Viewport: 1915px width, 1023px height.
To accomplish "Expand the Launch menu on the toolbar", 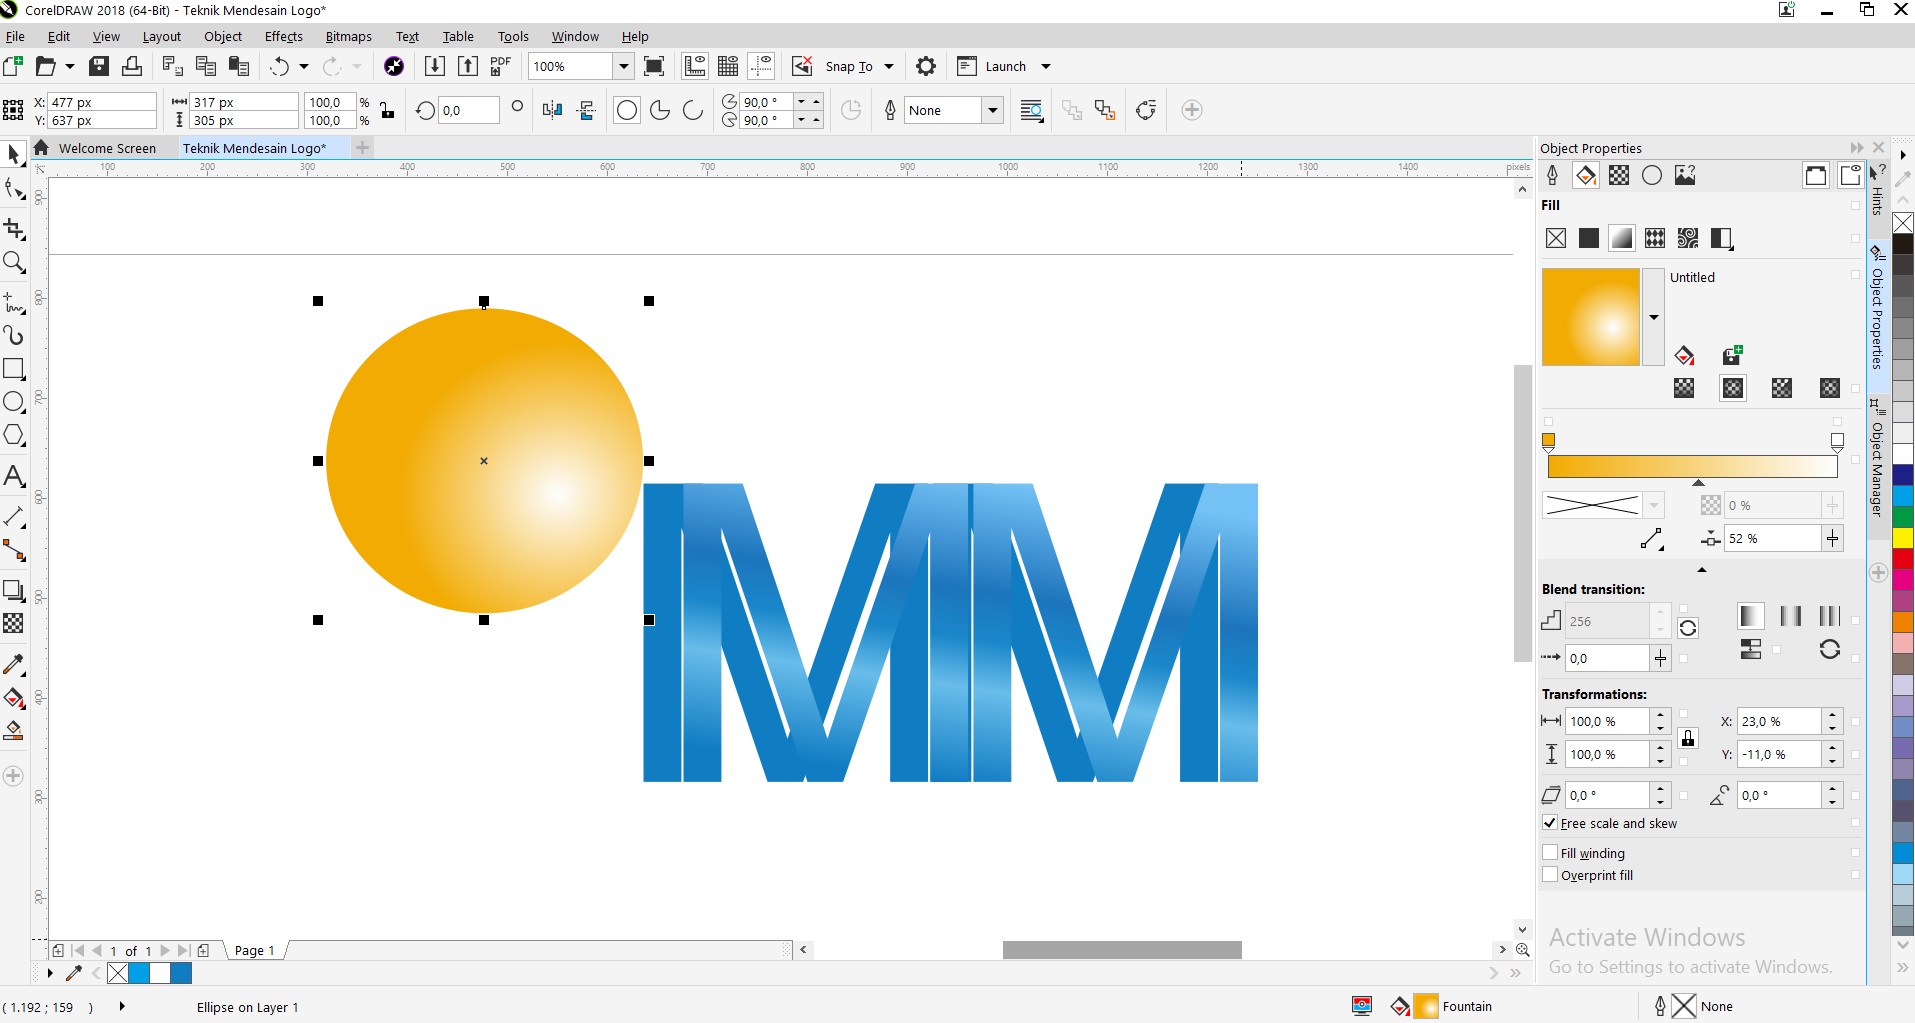I will tap(1046, 66).
